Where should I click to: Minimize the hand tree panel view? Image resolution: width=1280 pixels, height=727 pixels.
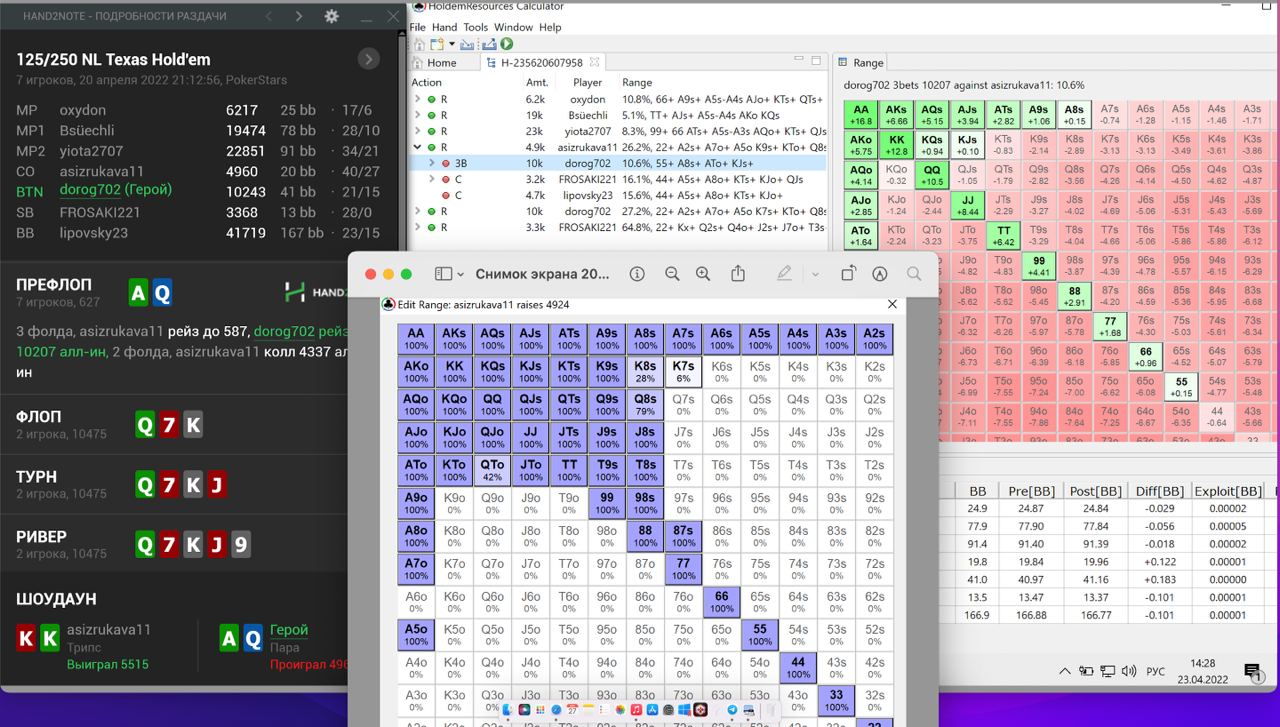[x=797, y=61]
